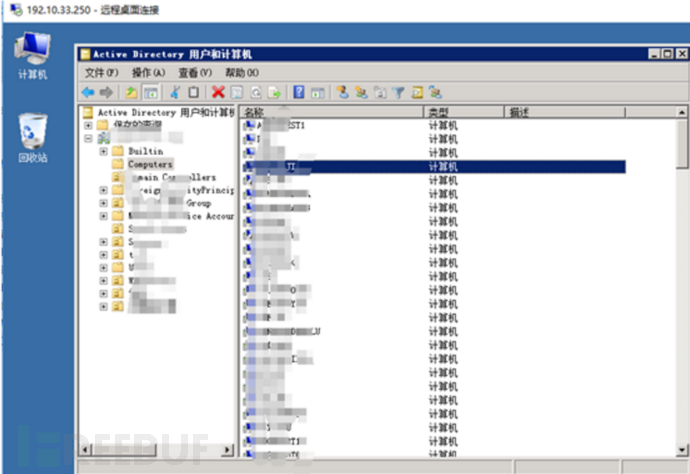Open the 操作(A) menu
690x474 pixels.
[148, 73]
